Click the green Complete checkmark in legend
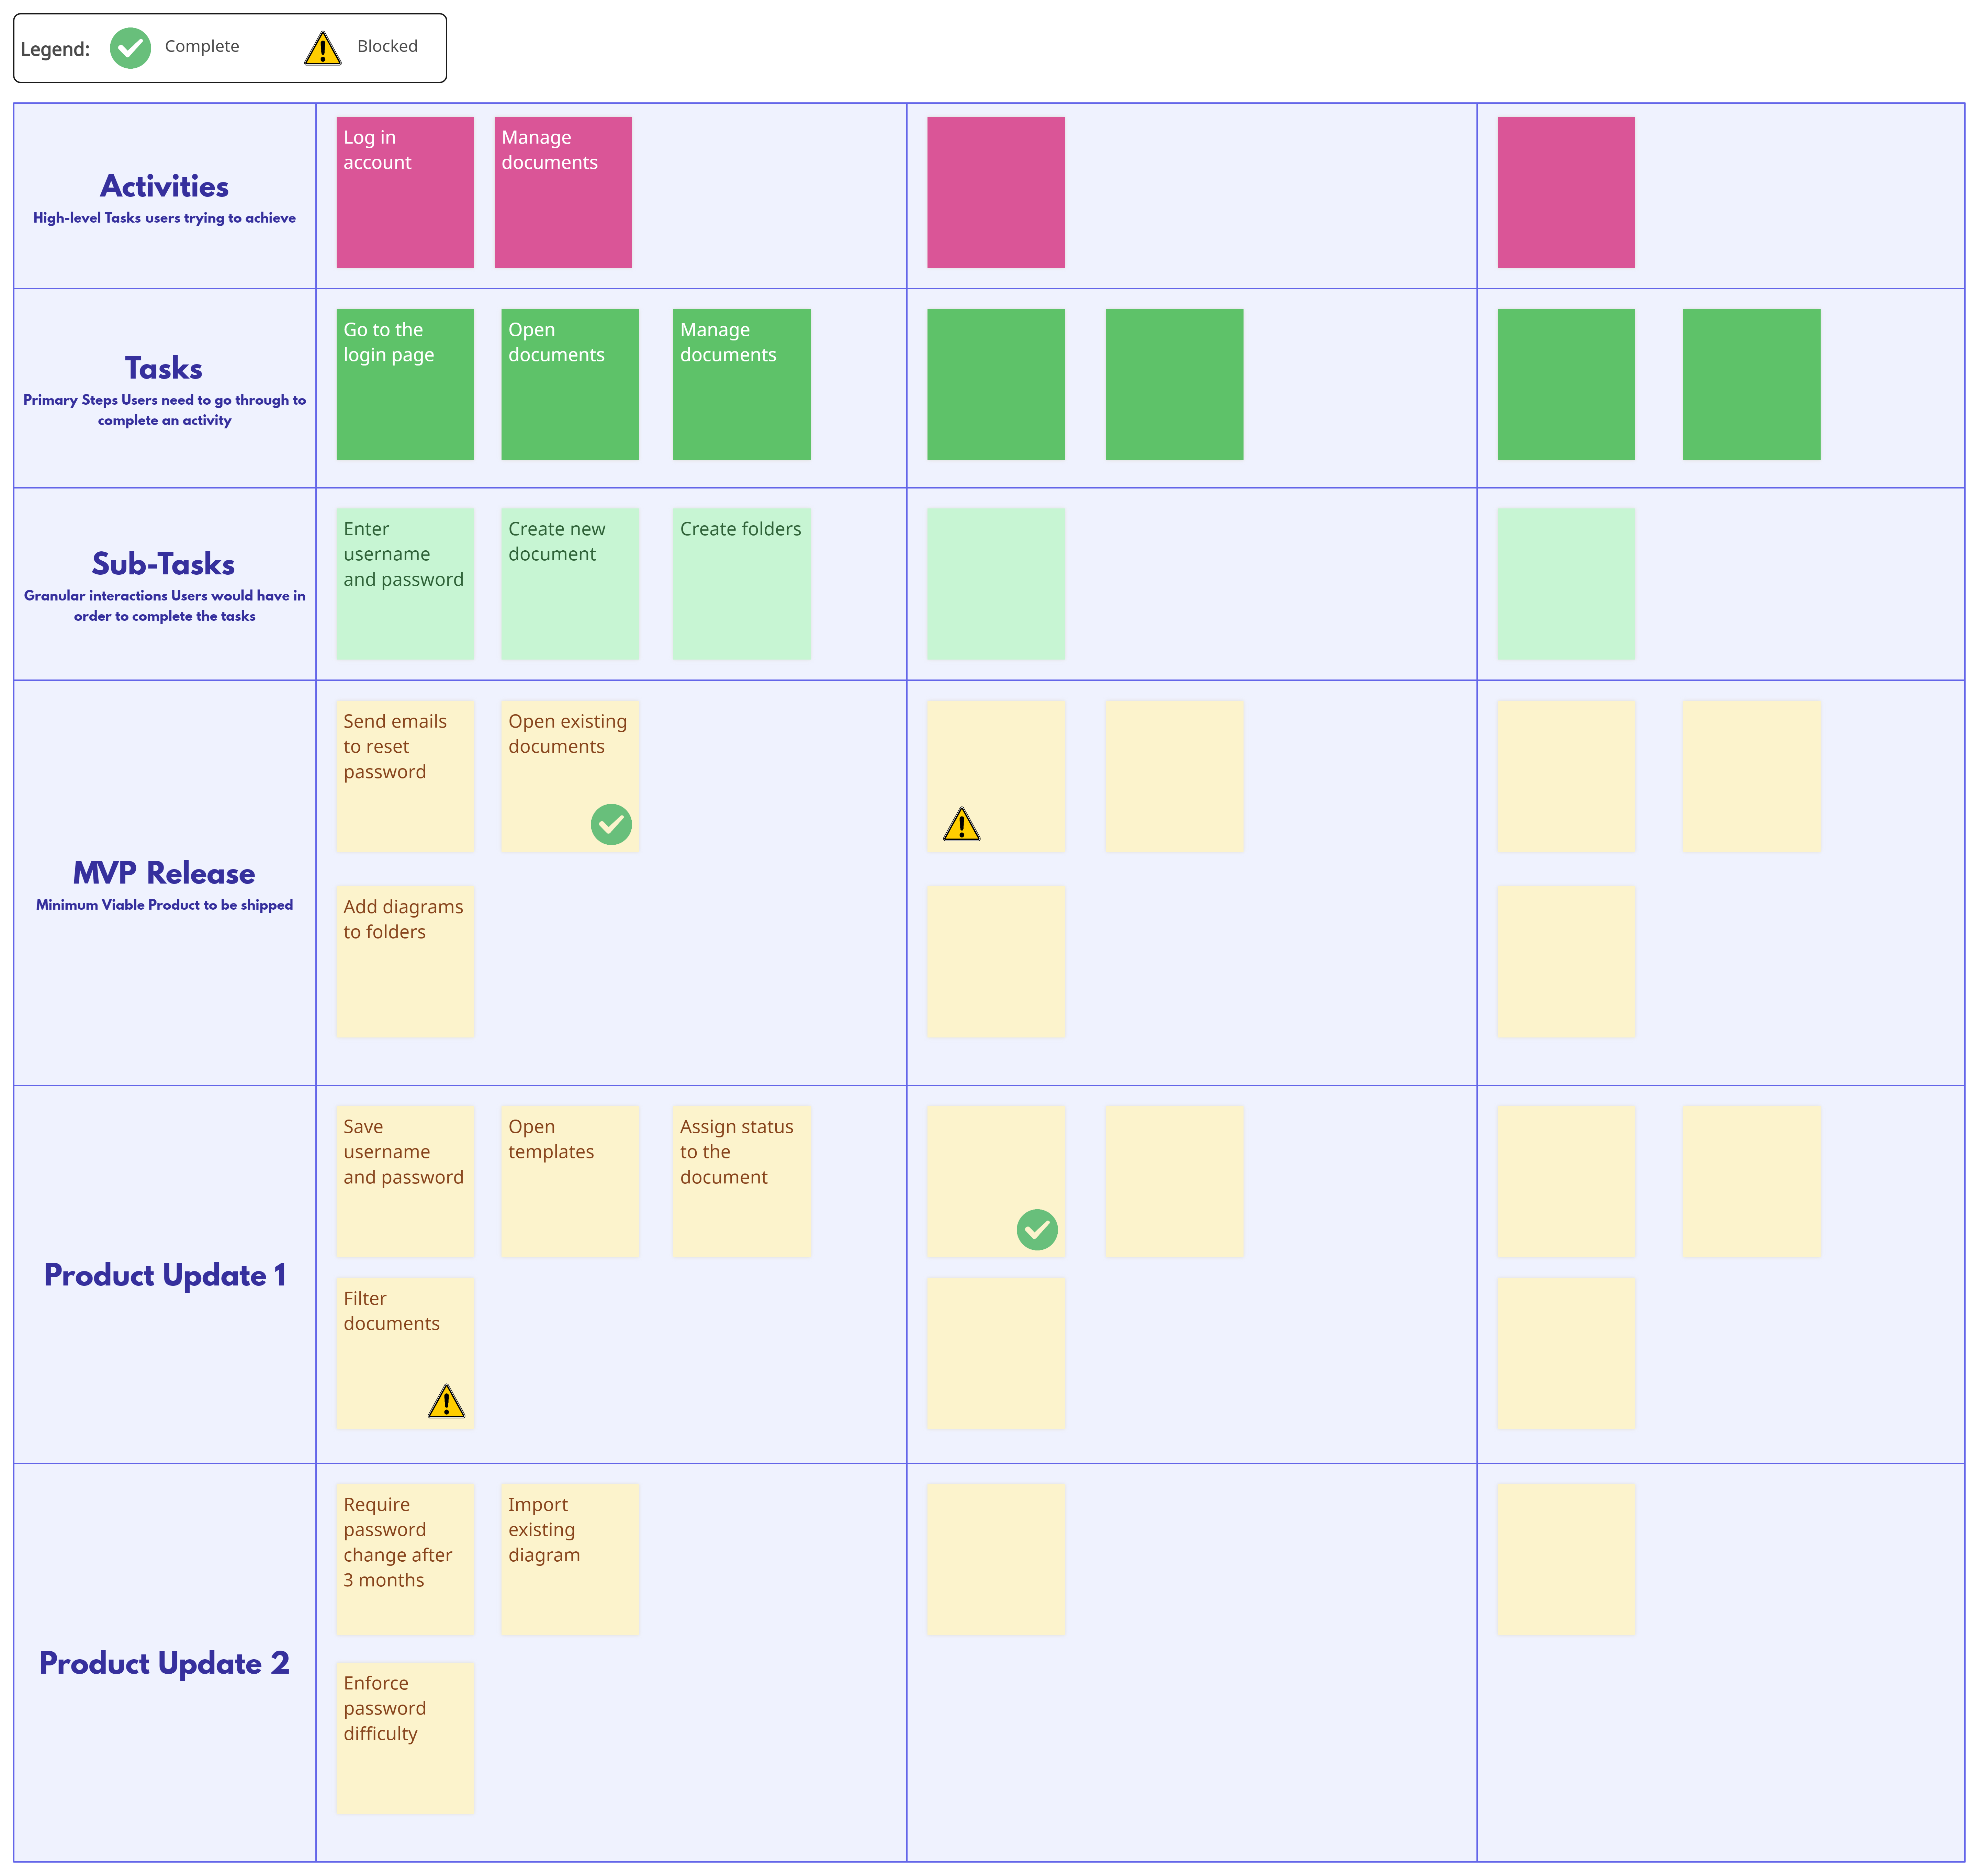Image resolution: width=1979 pixels, height=1876 pixels. coord(130,48)
